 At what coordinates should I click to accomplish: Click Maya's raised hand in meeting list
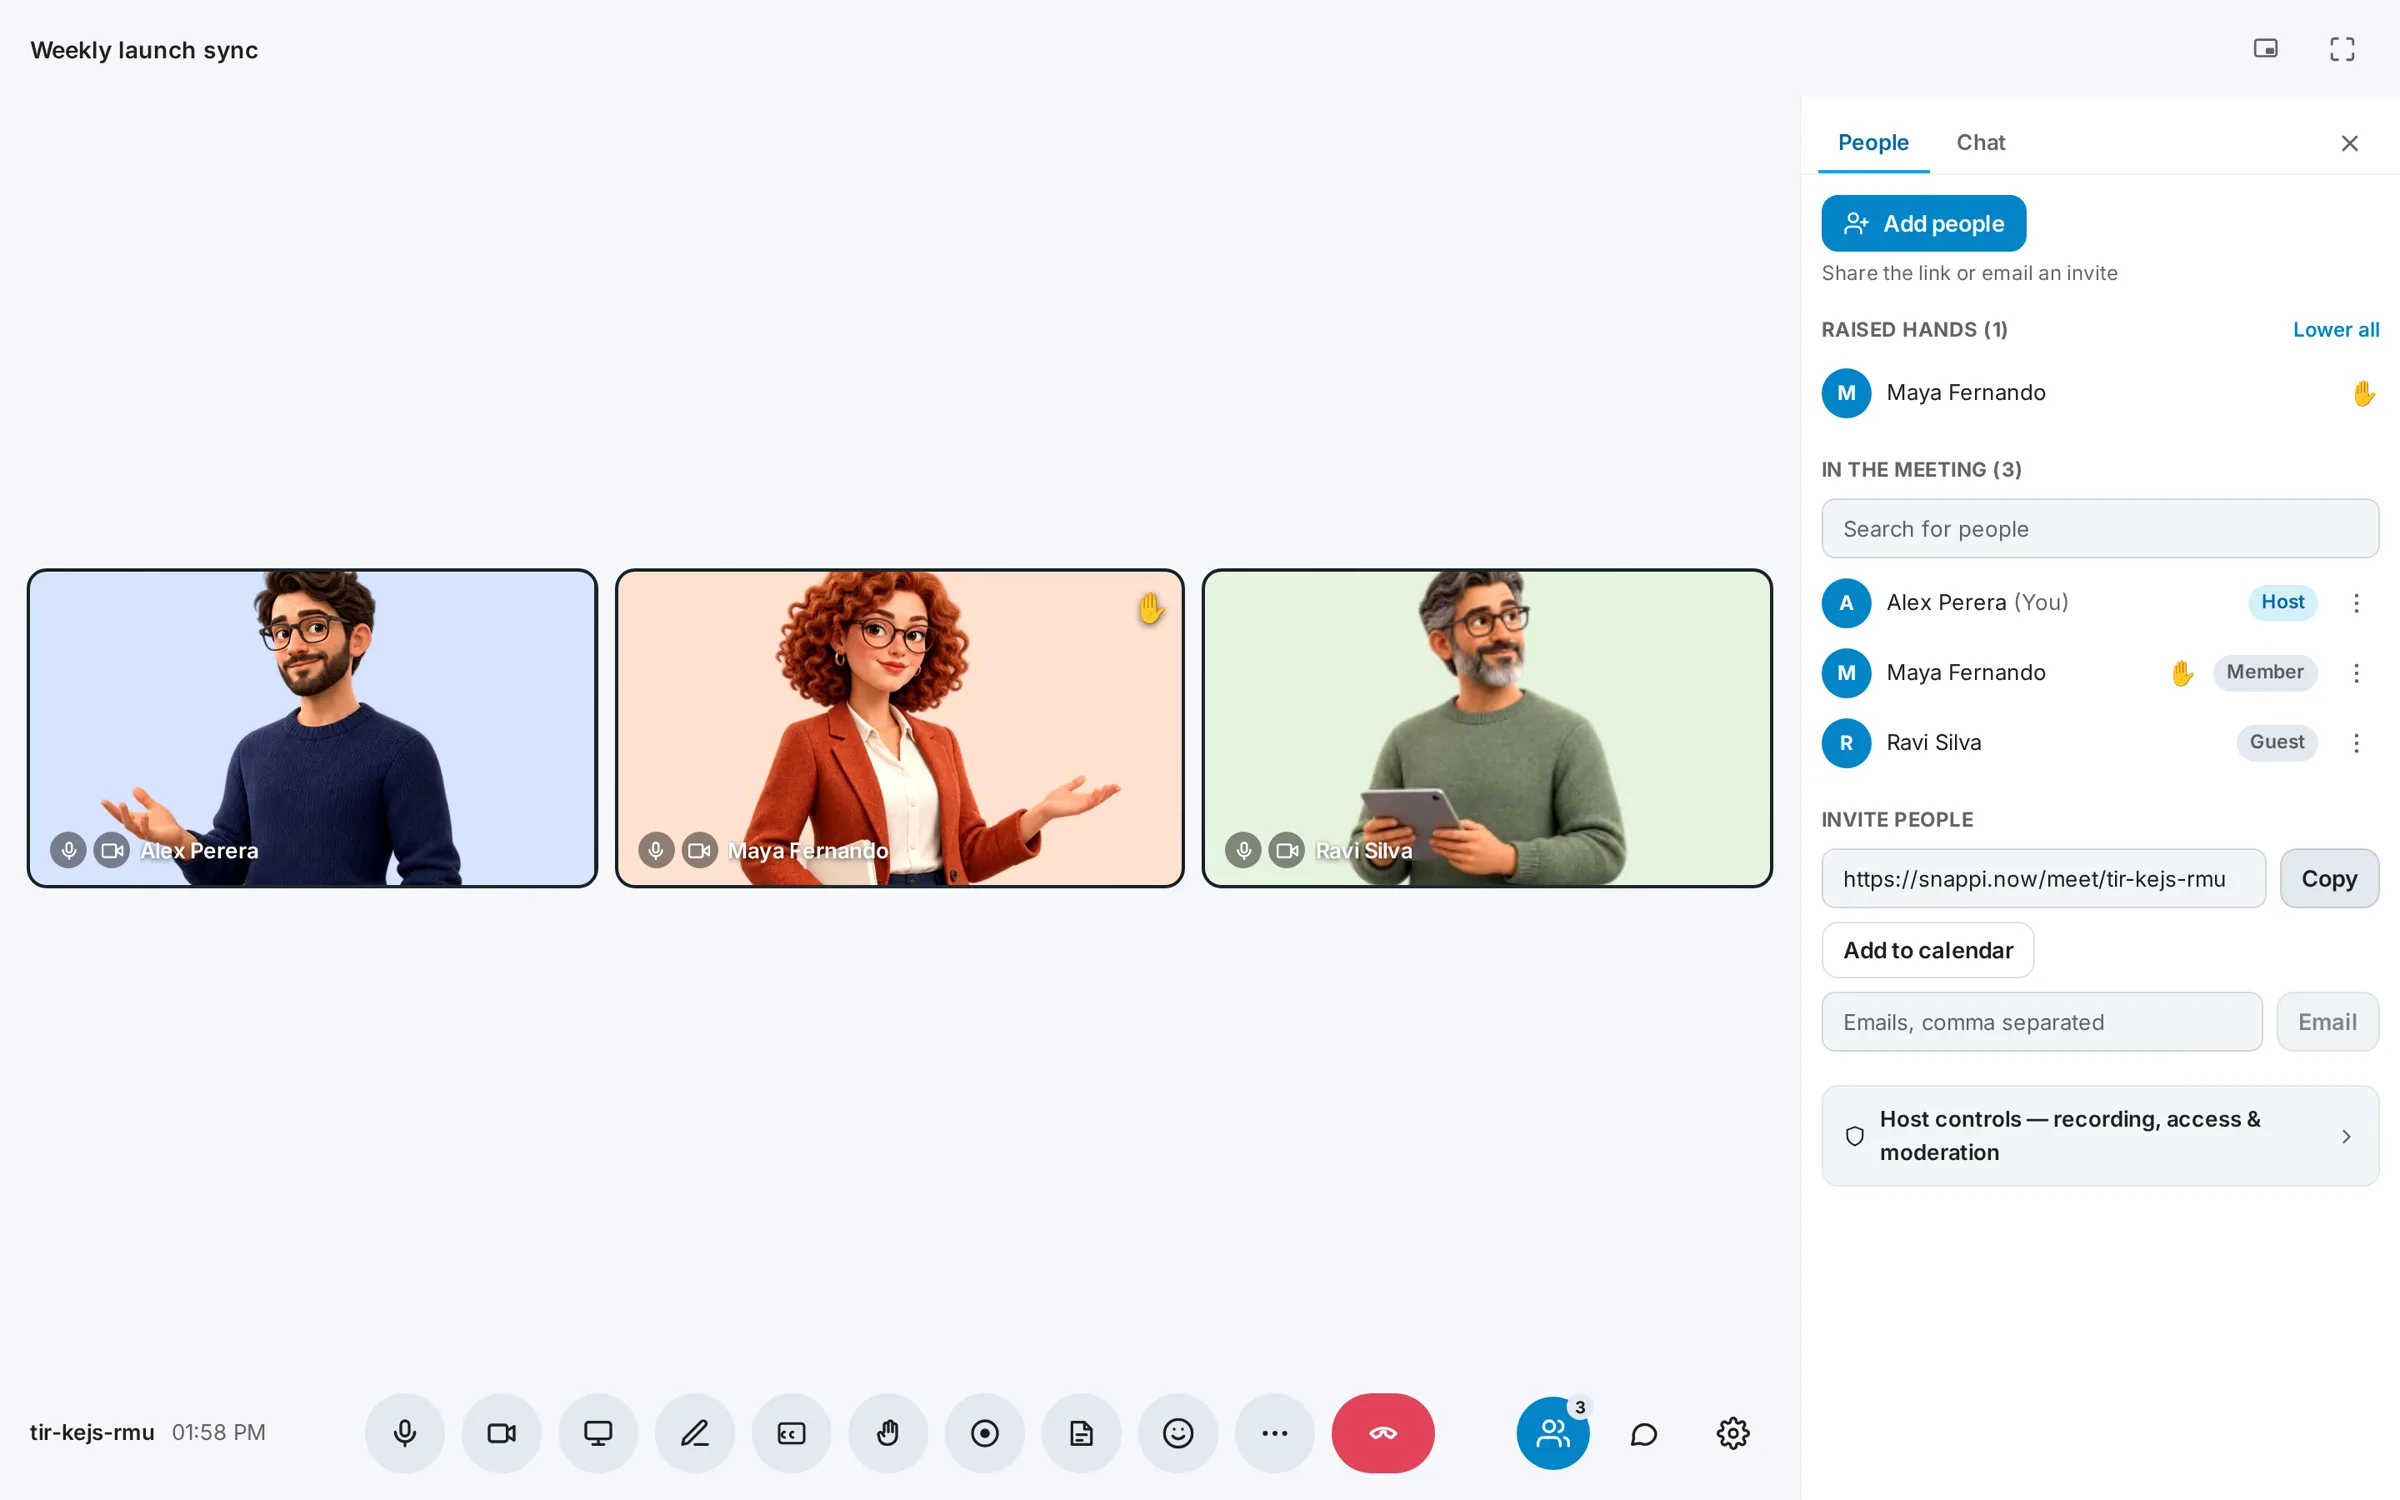[x=2182, y=673]
